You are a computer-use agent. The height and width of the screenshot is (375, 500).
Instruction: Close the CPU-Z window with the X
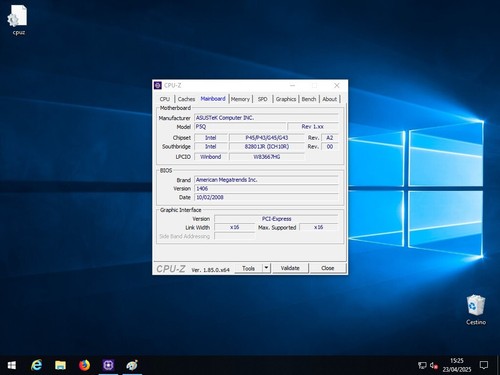coord(337,86)
